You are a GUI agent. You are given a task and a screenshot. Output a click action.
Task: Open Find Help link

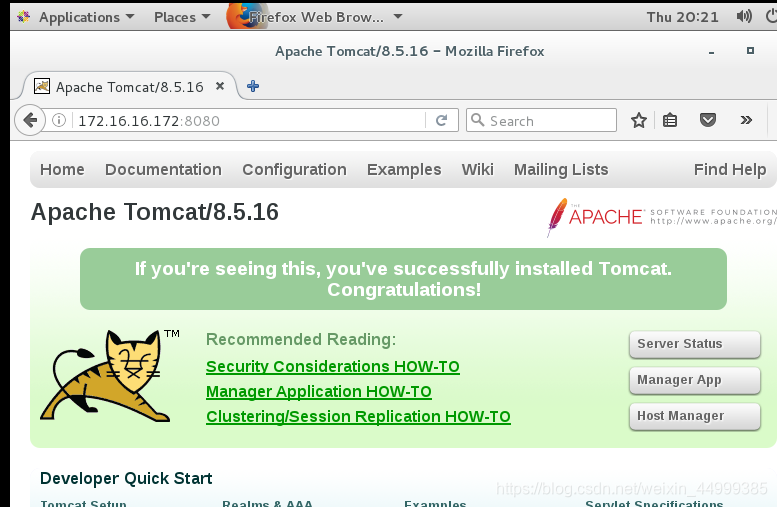[730, 169]
